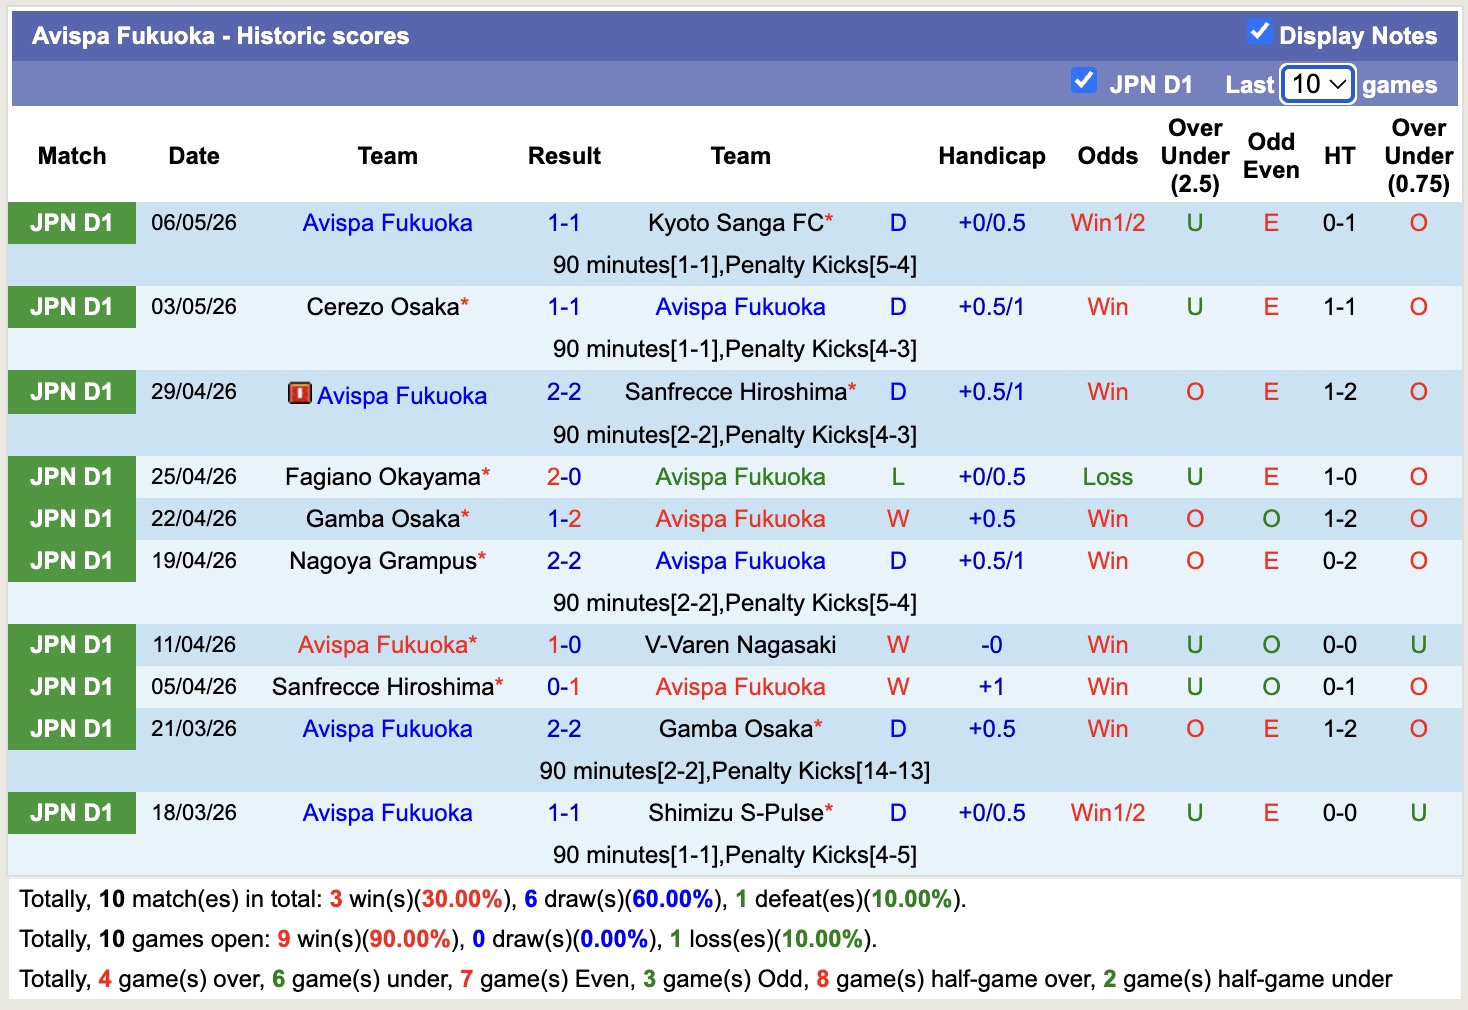Open Avispa Fukuoka team on 18/03/26 row

[x=387, y=813]
